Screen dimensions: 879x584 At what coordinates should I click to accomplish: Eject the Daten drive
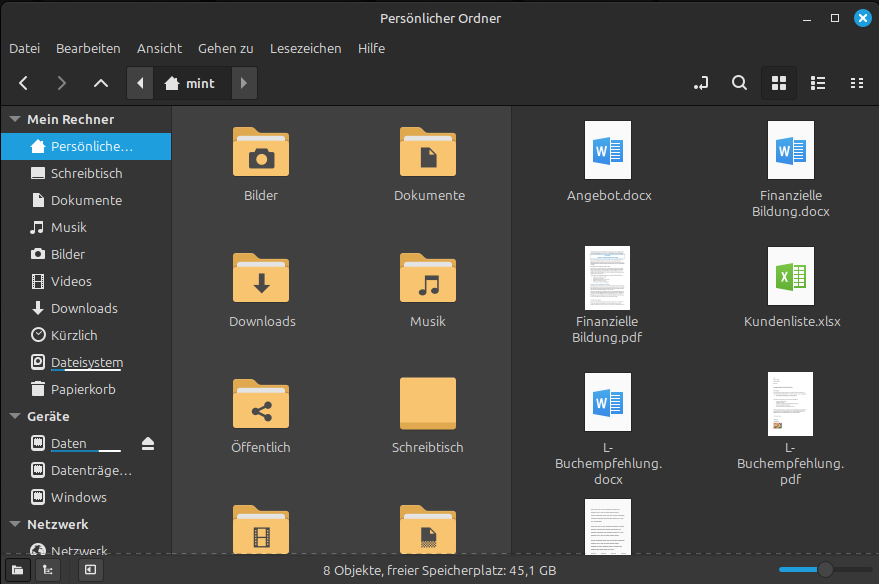(148, 443)
